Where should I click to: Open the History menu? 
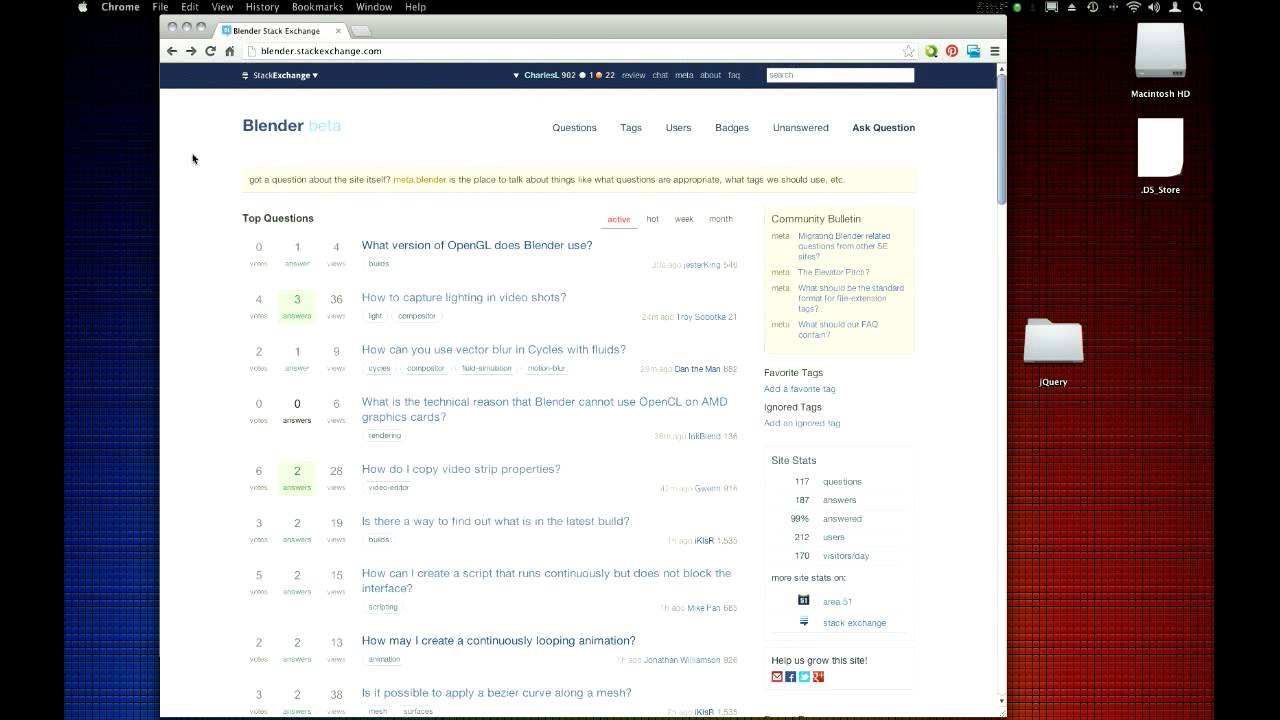[x=262, y=7]
